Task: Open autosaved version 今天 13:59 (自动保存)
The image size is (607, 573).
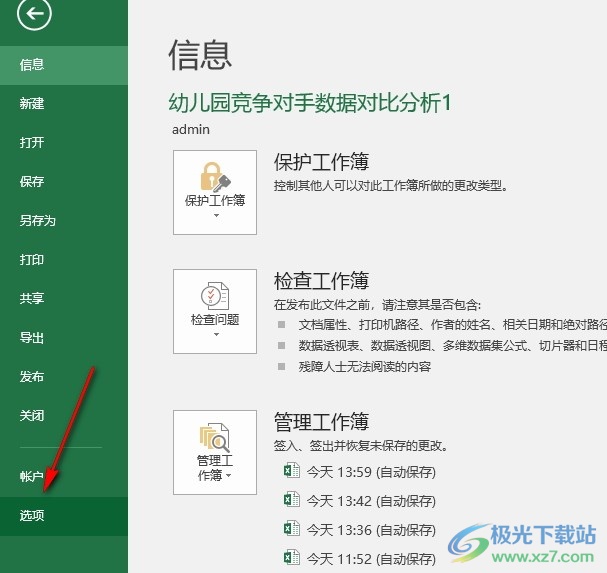Action: [x=371, y=472]
